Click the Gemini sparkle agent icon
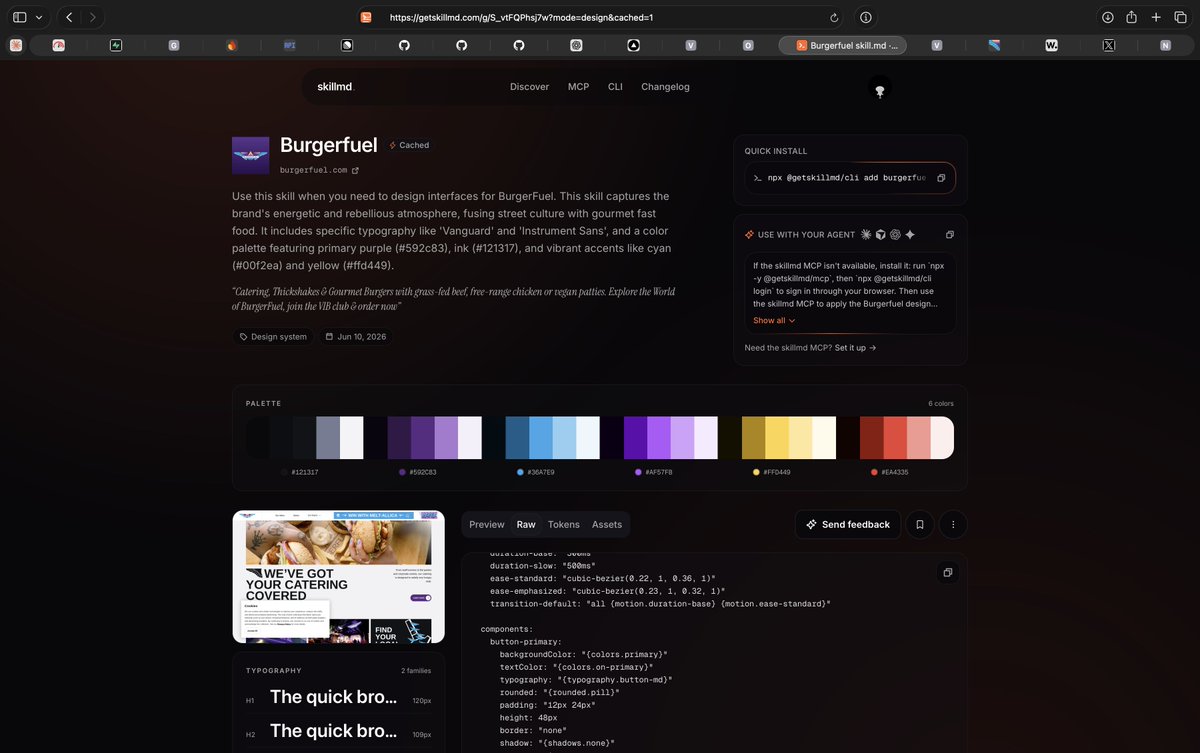Screen dimensions: 1200x753 pyautogui.click(x=910, y=234)
